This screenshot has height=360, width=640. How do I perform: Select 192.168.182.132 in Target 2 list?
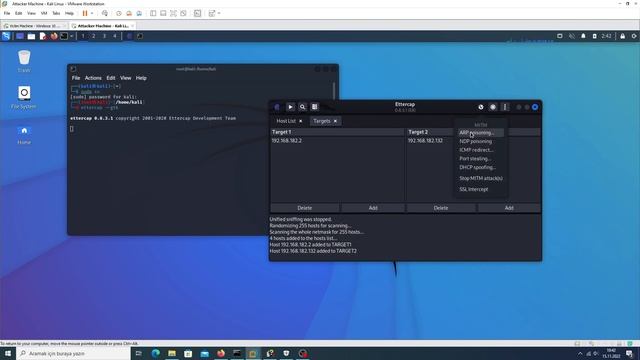425,140
